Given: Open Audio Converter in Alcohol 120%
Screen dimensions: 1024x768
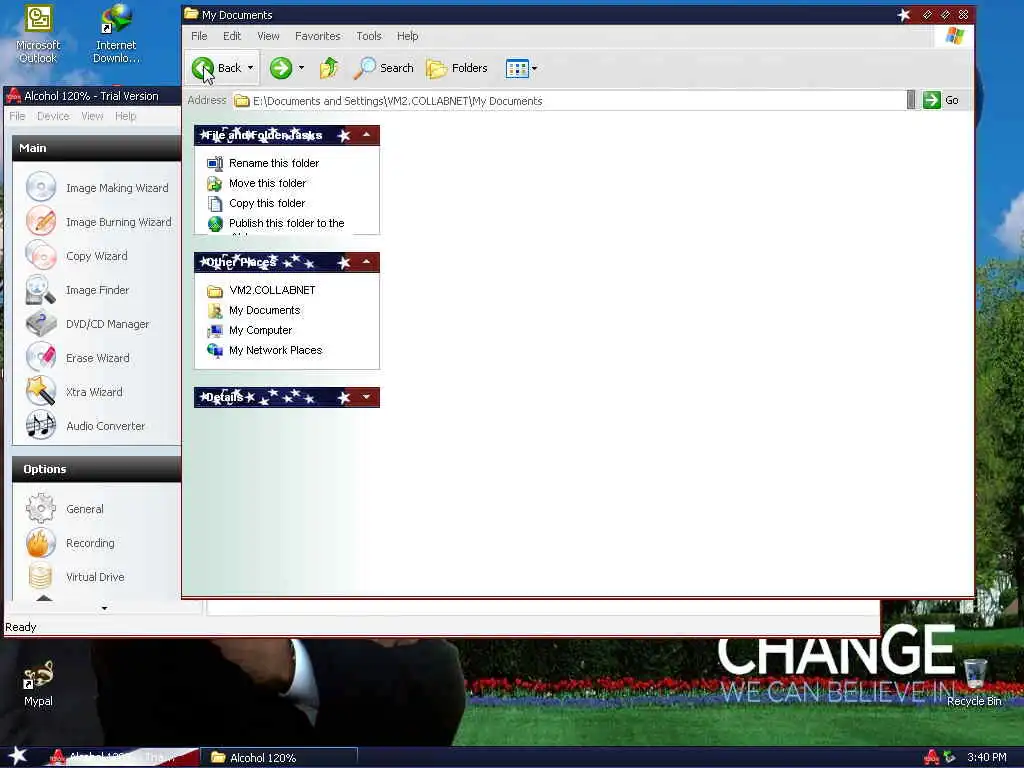Looking at the screenshot, I should (x=86, y=425).
